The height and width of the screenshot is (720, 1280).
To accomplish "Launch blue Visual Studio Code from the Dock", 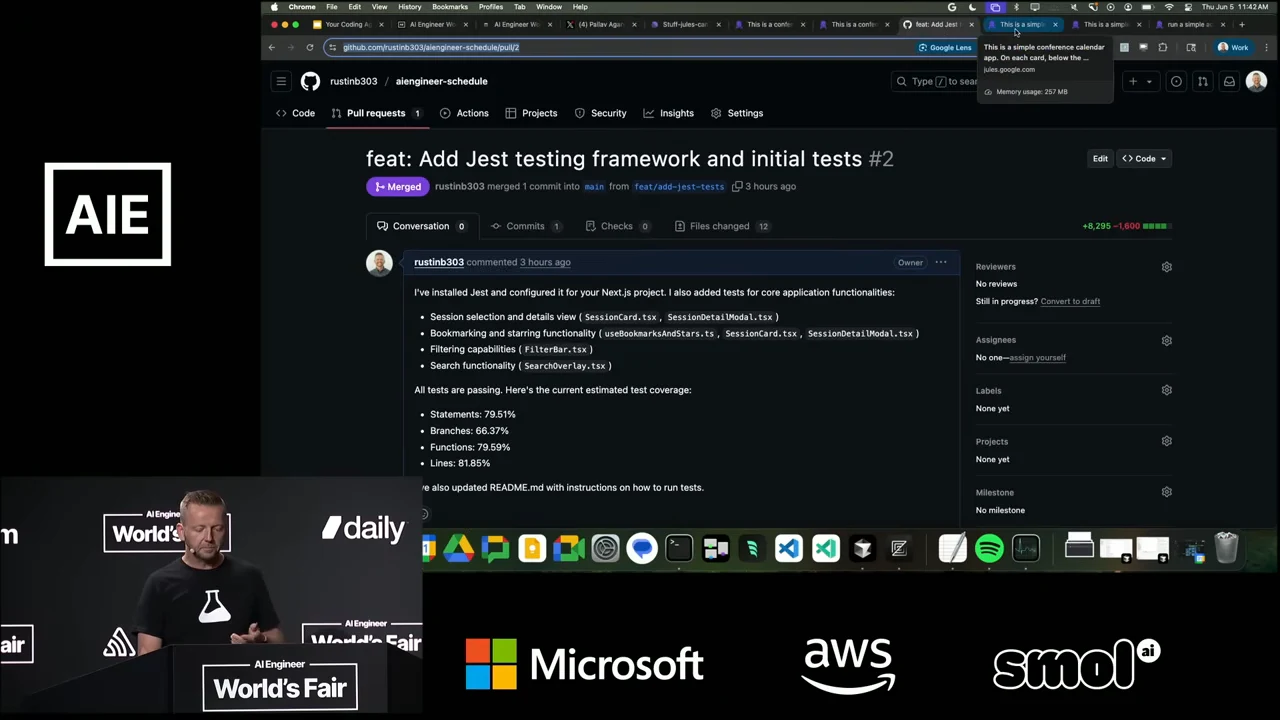I will pos(789,548).
